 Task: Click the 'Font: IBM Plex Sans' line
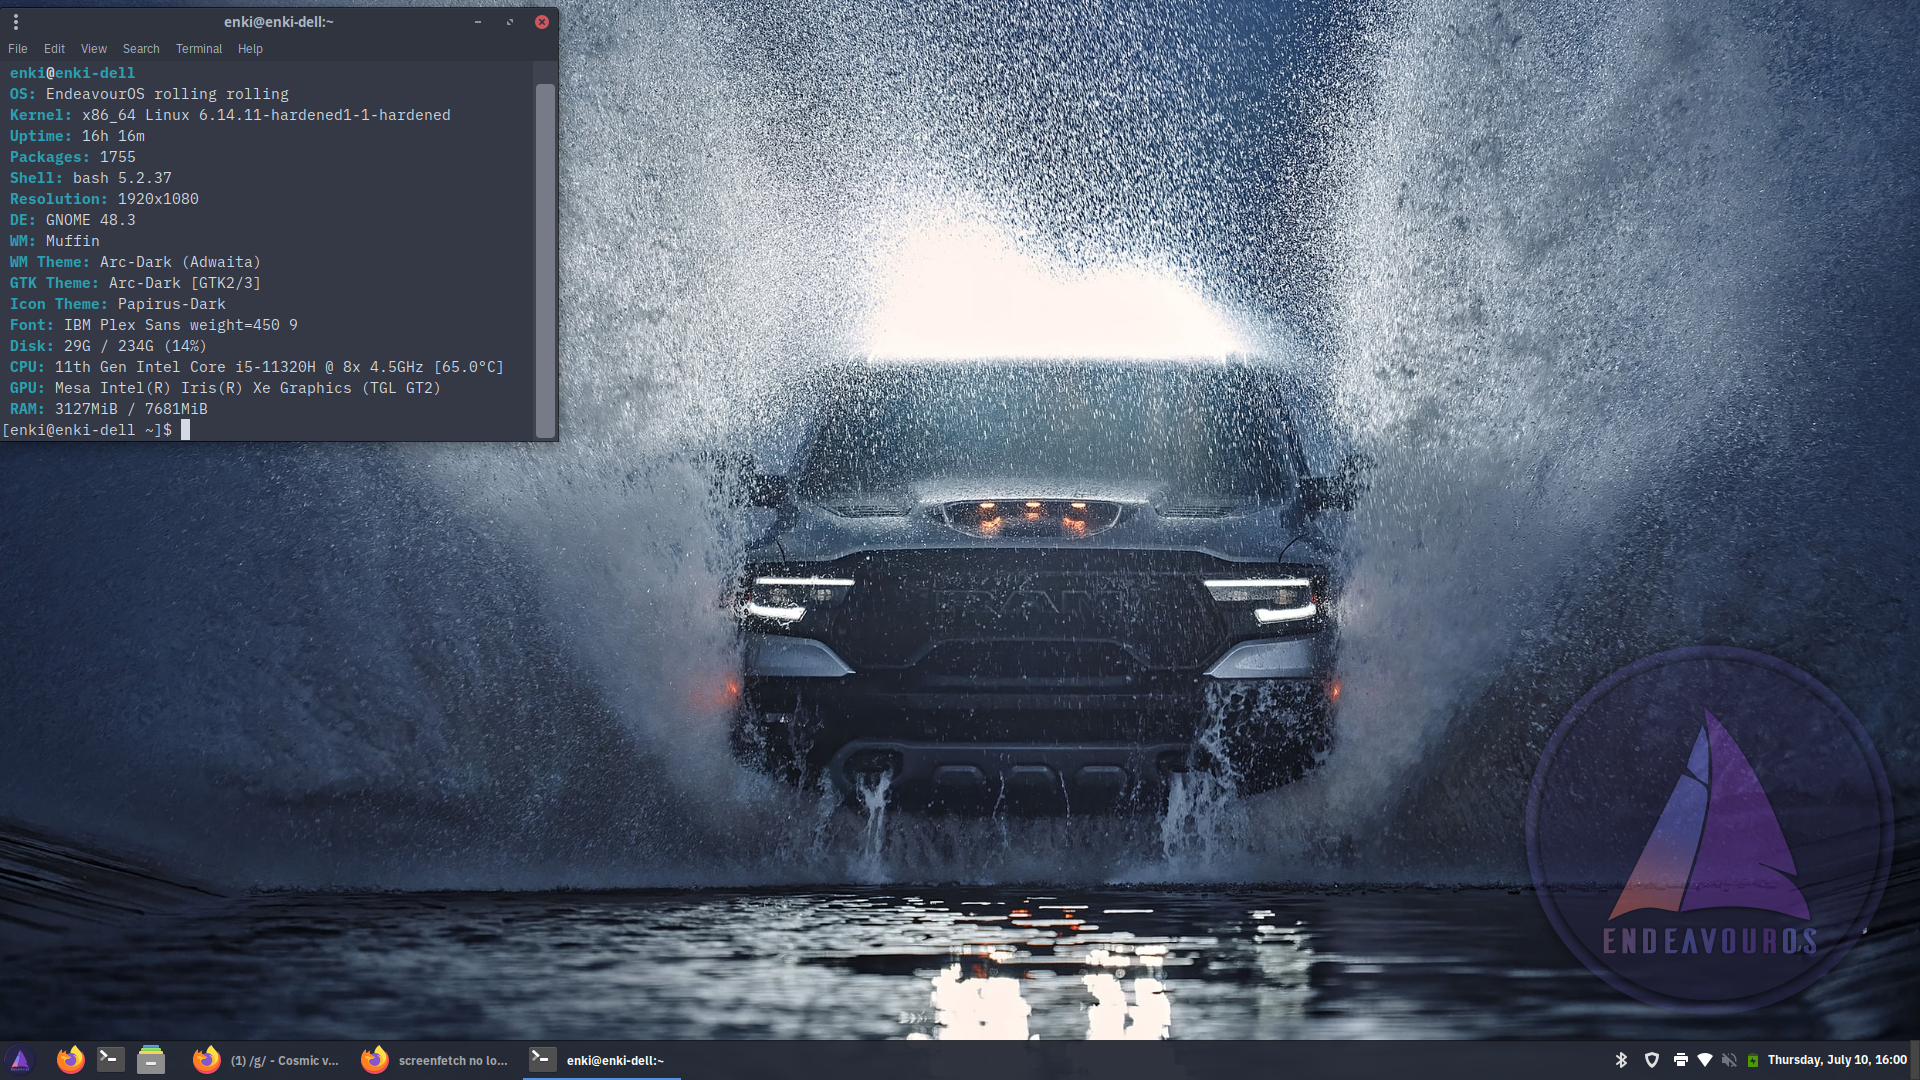pyautogui.click(x=154, y=325)
